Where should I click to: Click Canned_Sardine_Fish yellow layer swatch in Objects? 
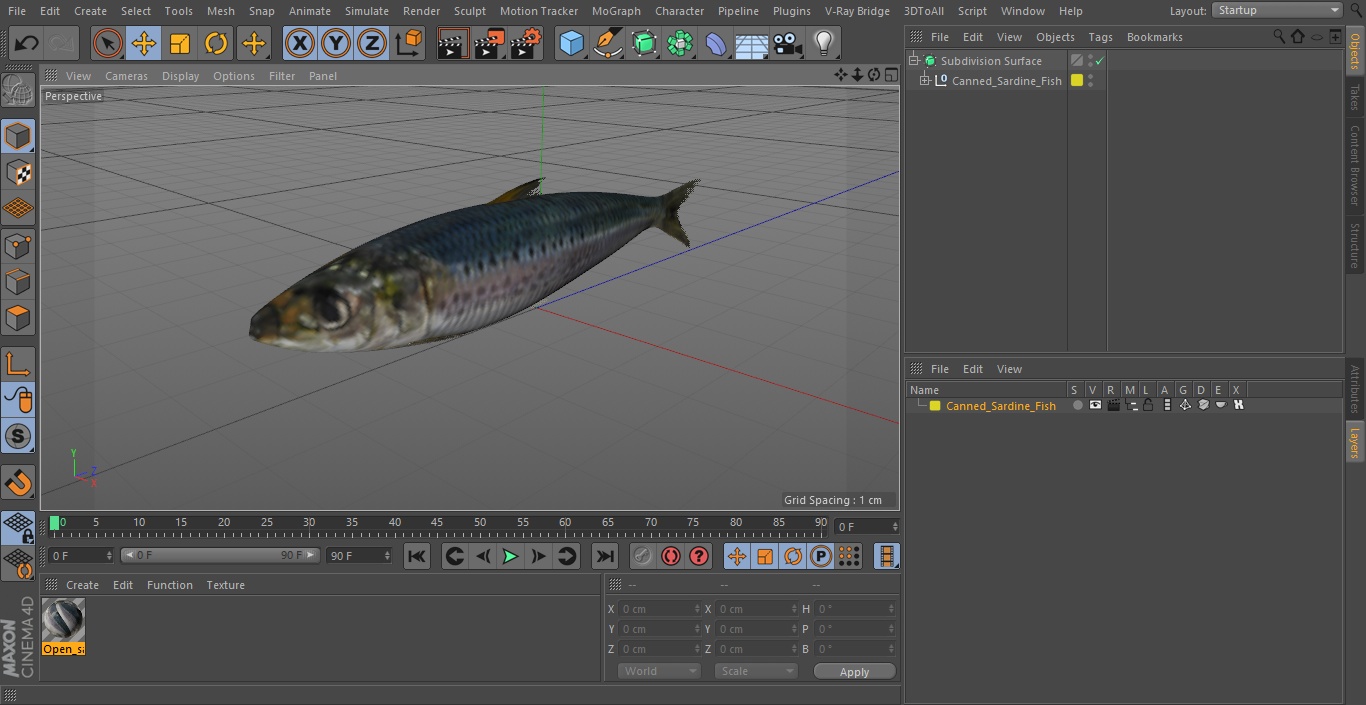[1077, 81]
